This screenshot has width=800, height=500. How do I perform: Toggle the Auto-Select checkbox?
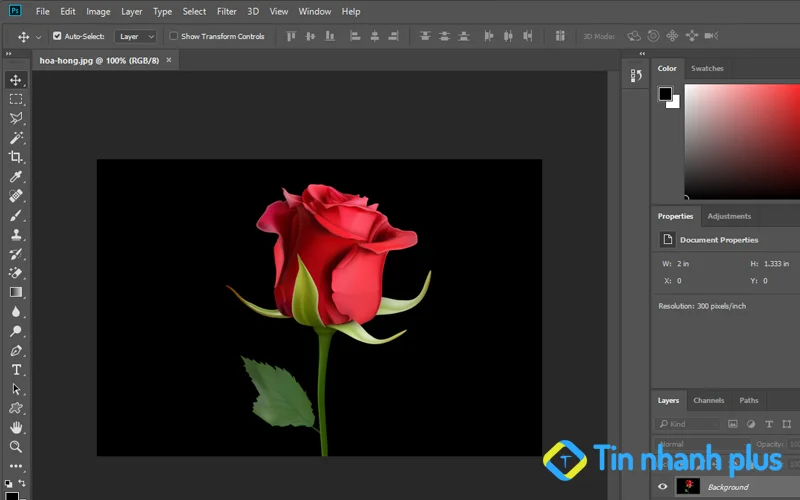(x=57, y=36)
